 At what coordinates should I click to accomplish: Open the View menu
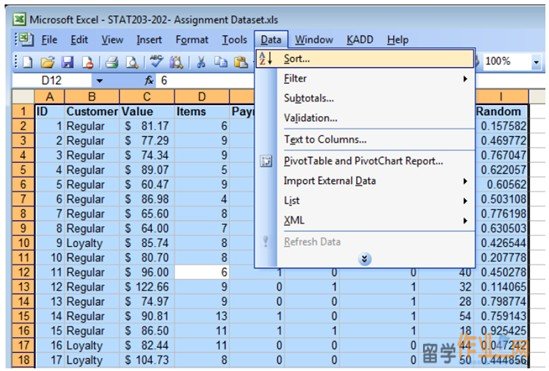coord(112,40)
